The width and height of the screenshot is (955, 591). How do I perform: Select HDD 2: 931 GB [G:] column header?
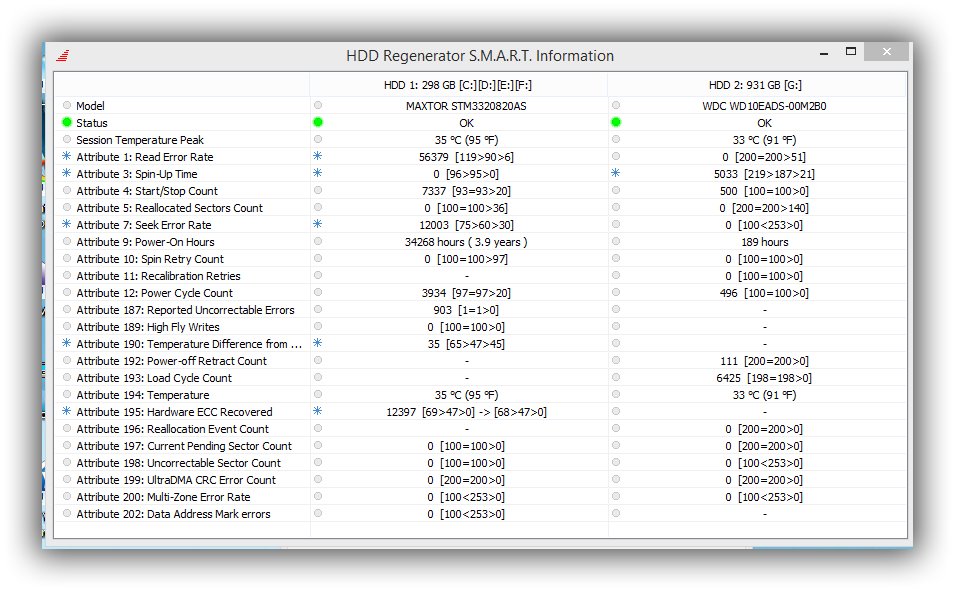pyautogui.click(x=755, y=85)
